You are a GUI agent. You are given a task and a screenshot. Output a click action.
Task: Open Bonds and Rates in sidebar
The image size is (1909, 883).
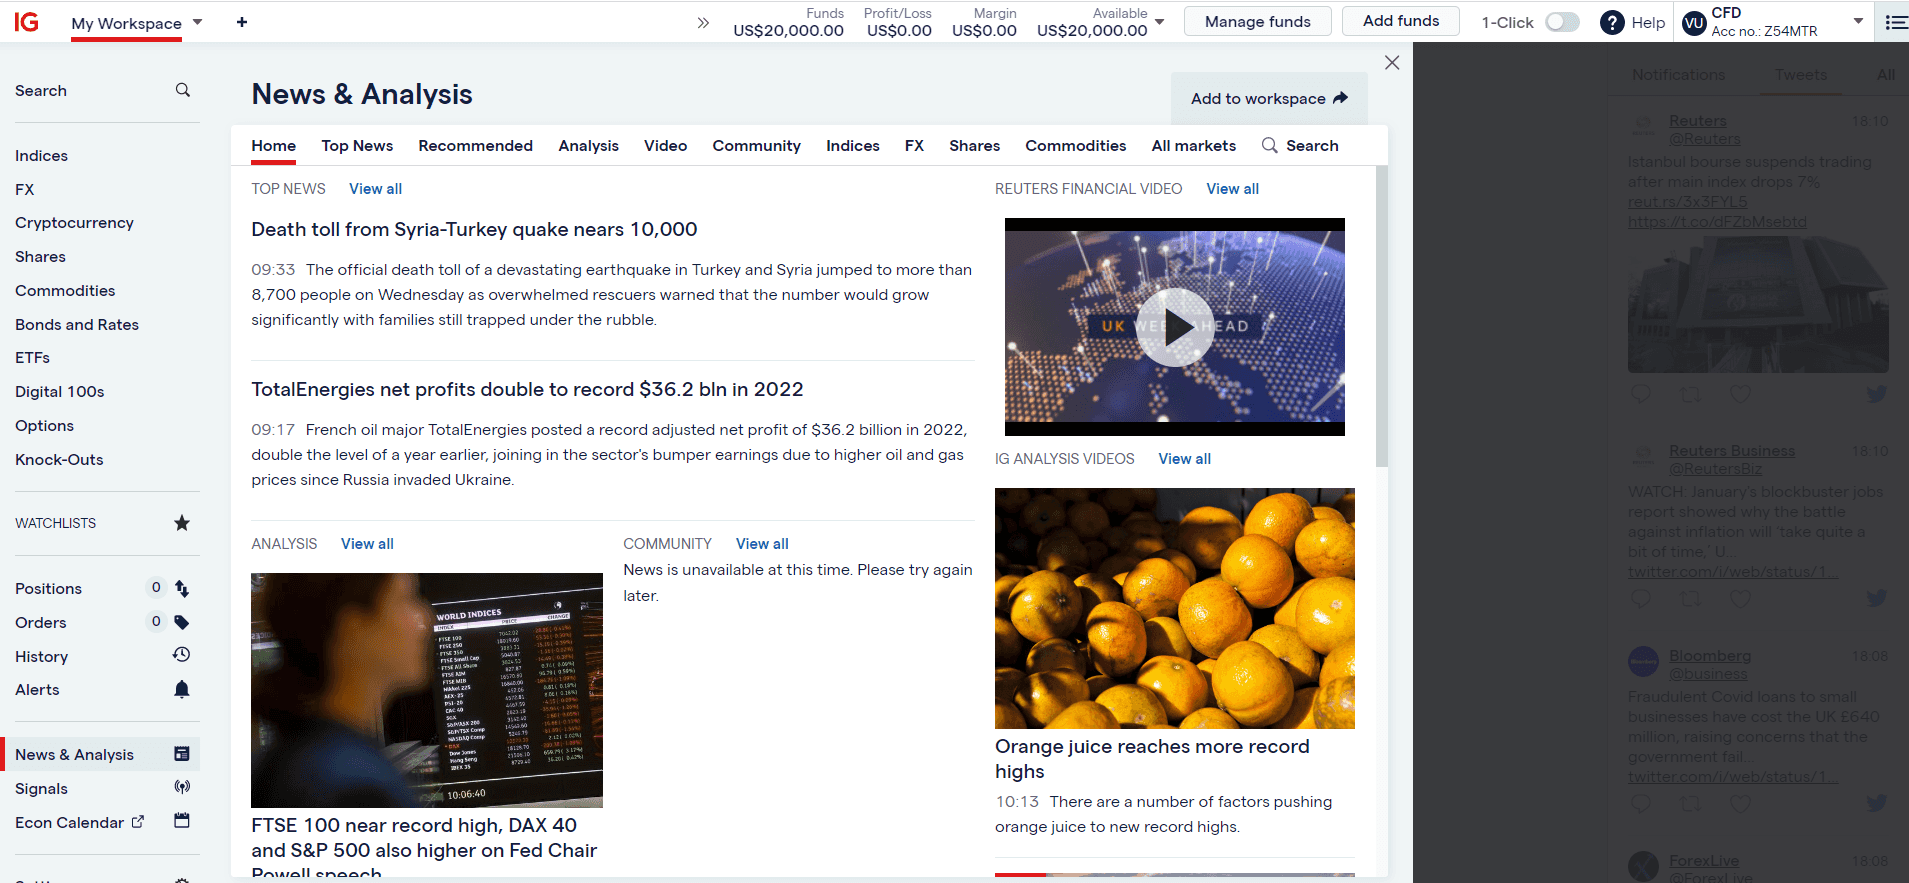(x=77, y=325)
